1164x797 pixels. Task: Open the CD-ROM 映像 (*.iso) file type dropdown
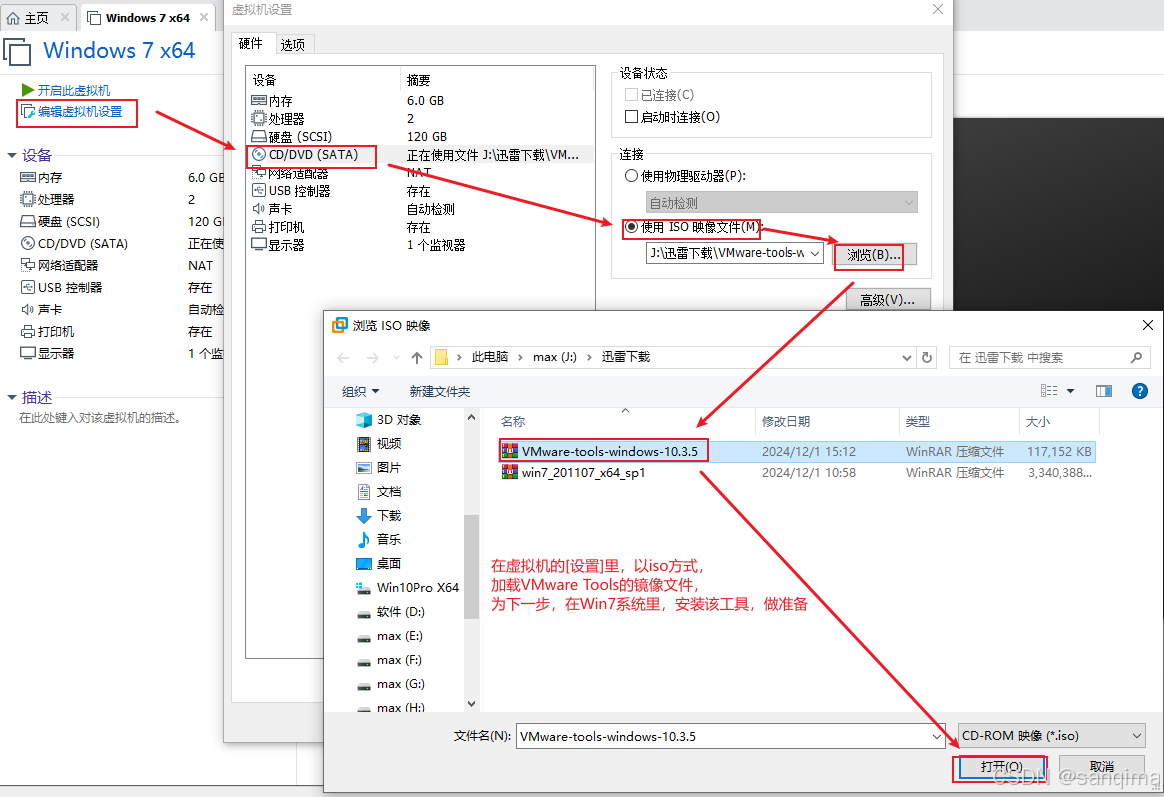click(1052, 736)
